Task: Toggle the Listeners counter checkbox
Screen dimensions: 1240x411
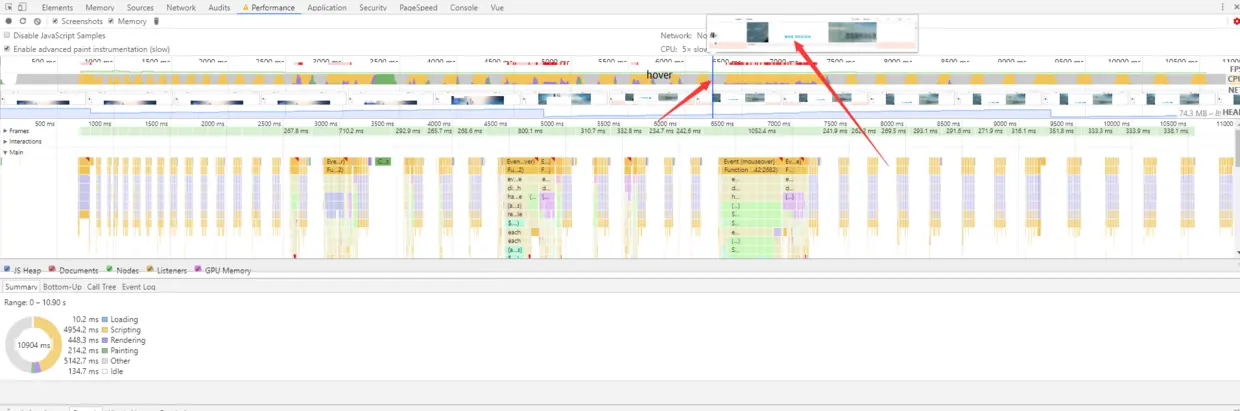Action: [150, 270]
